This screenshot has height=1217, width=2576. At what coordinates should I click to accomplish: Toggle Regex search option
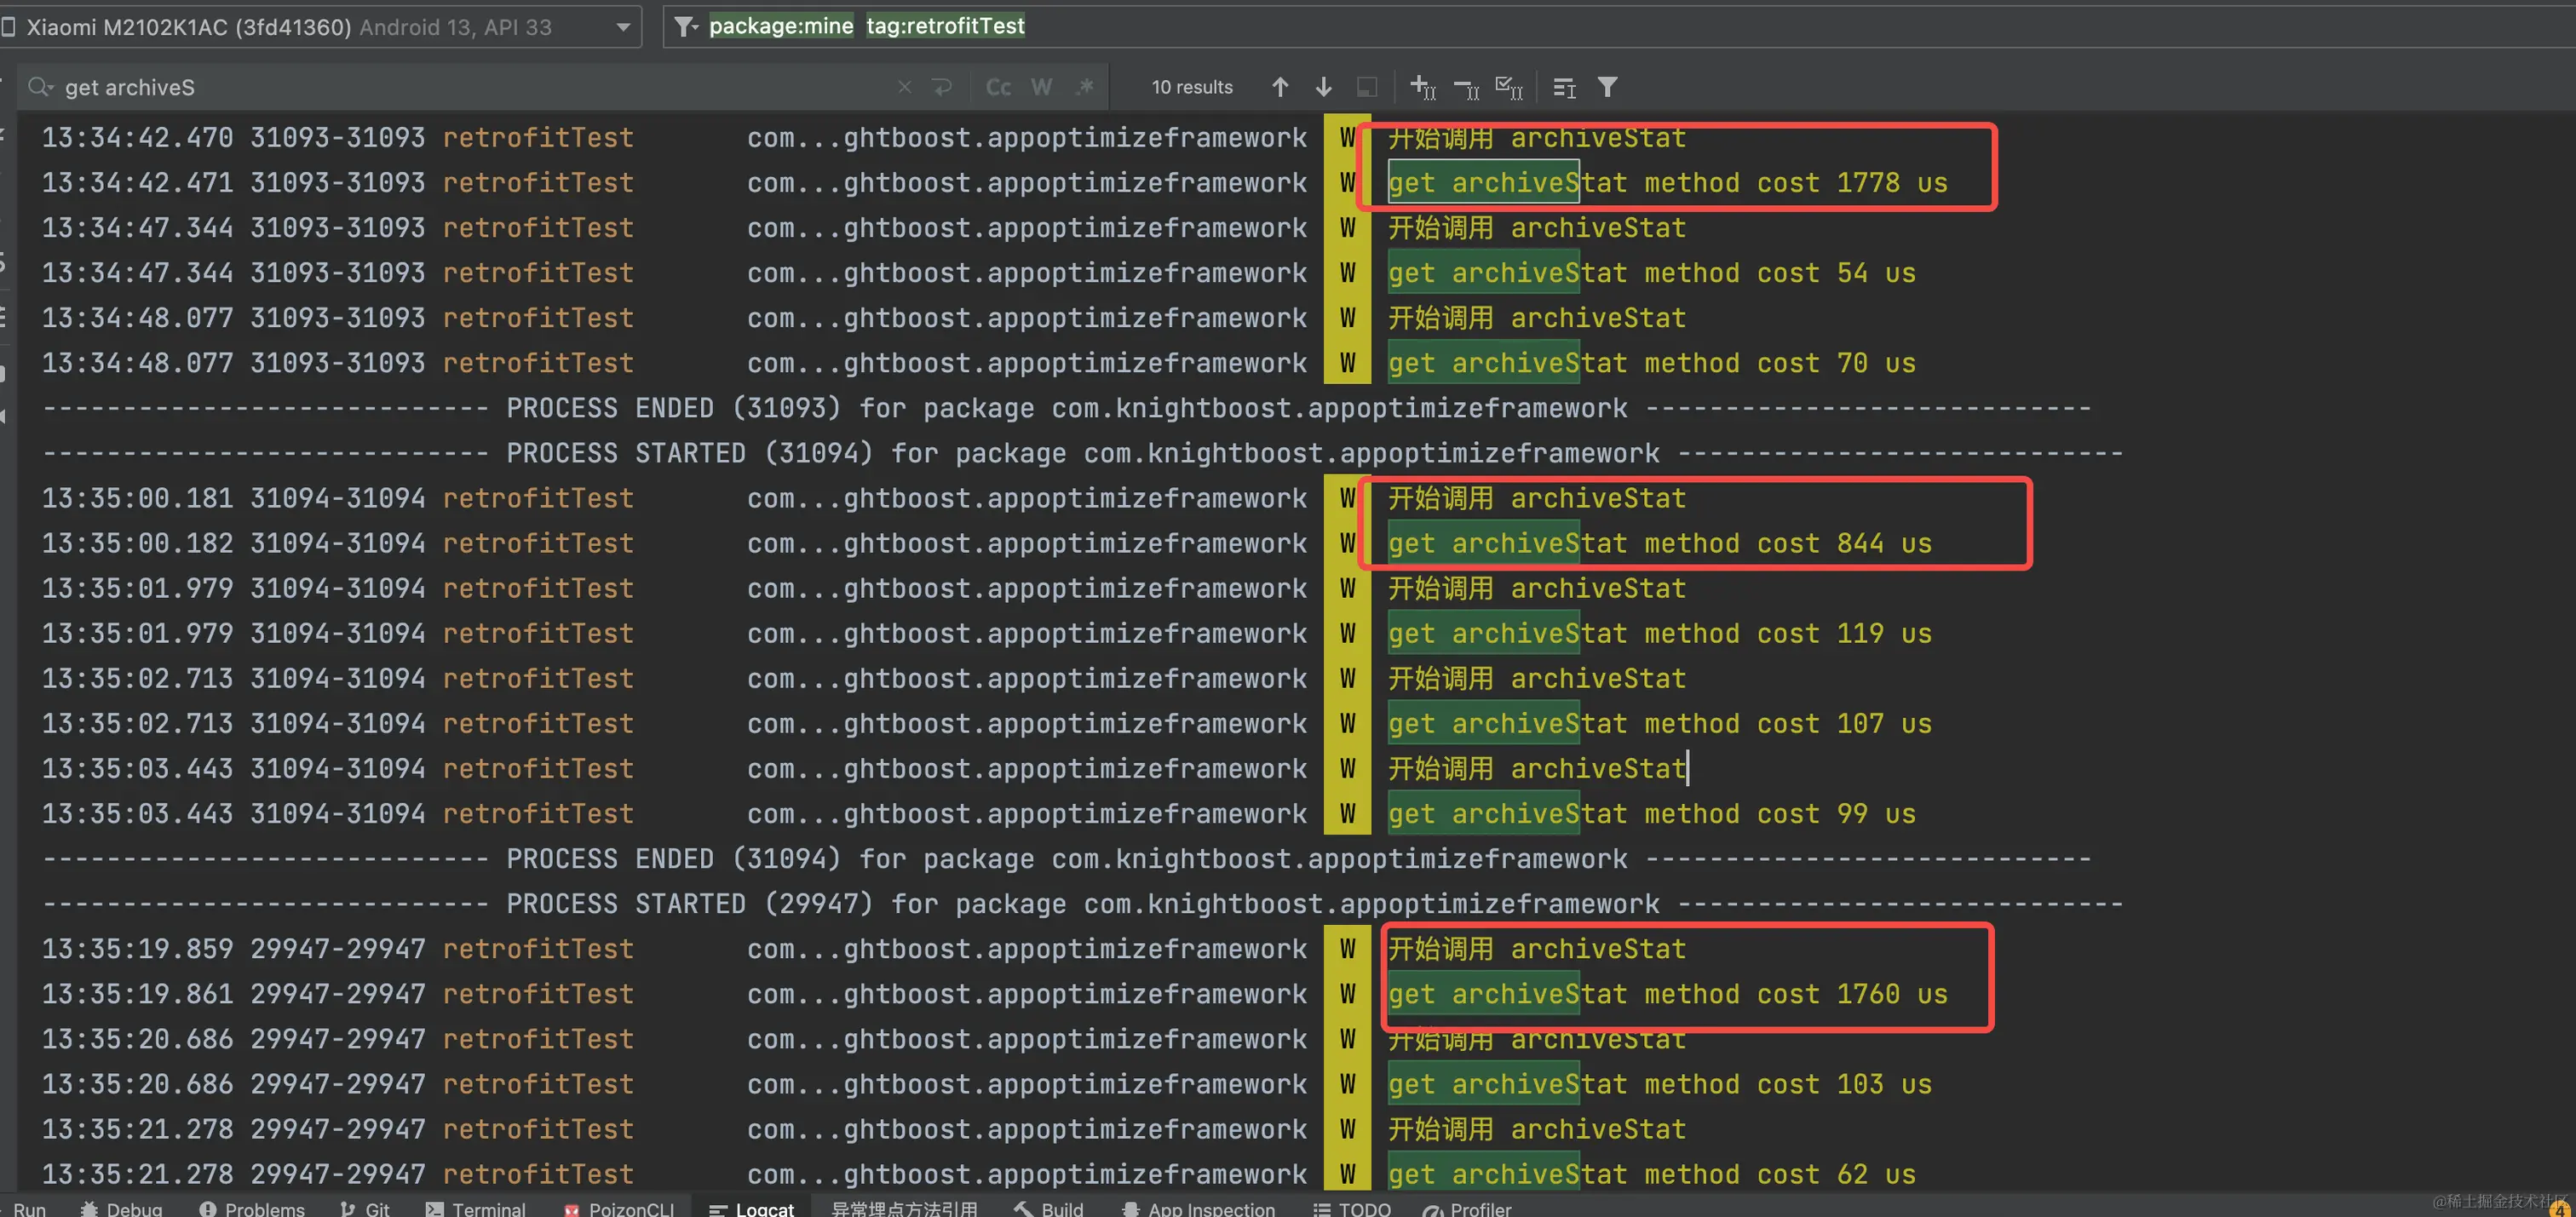(1085, 87)
